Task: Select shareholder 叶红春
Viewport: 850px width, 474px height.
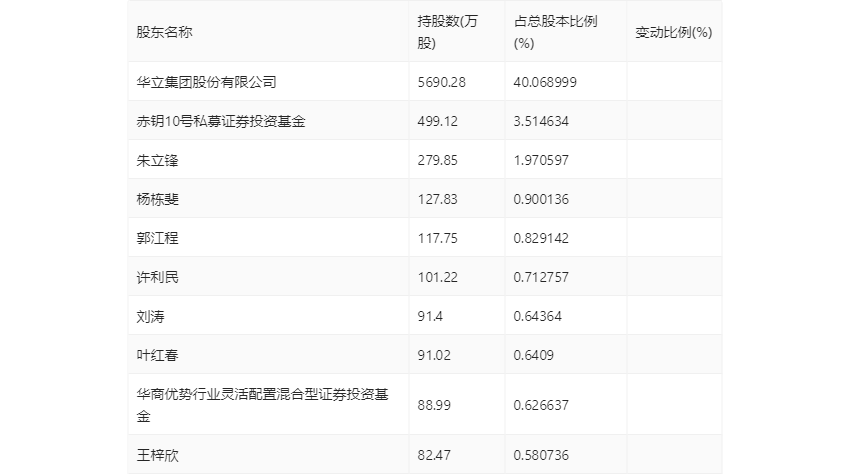Action: click(x=157, y=355)
